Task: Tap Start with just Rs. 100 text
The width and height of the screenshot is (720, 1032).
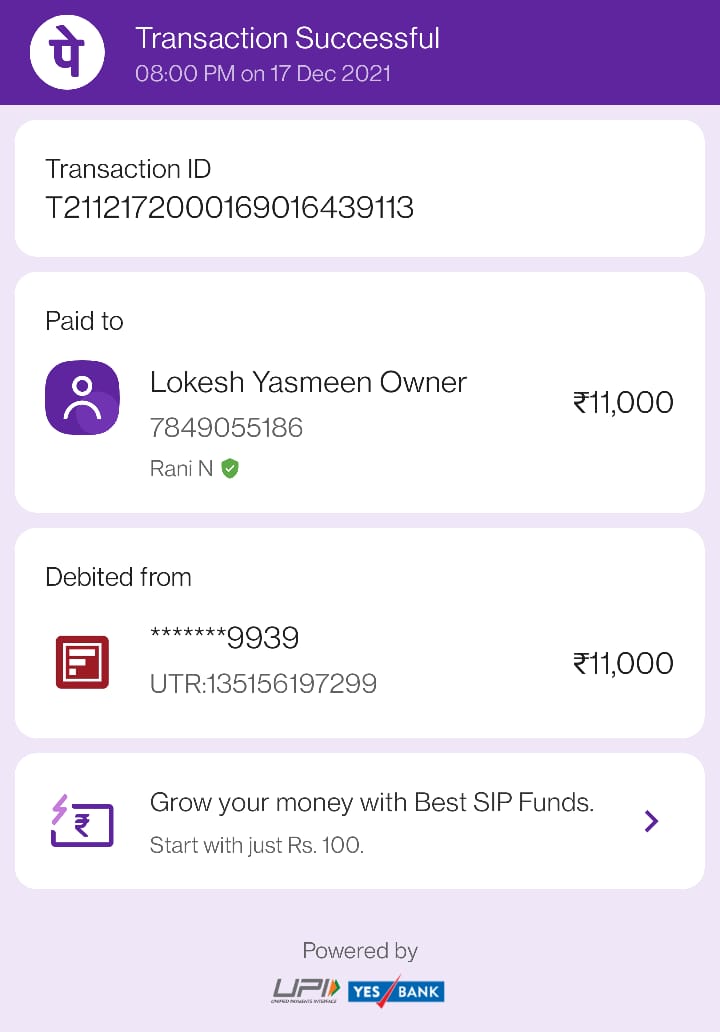Action: pyautogui.click(x=257, y=845)
